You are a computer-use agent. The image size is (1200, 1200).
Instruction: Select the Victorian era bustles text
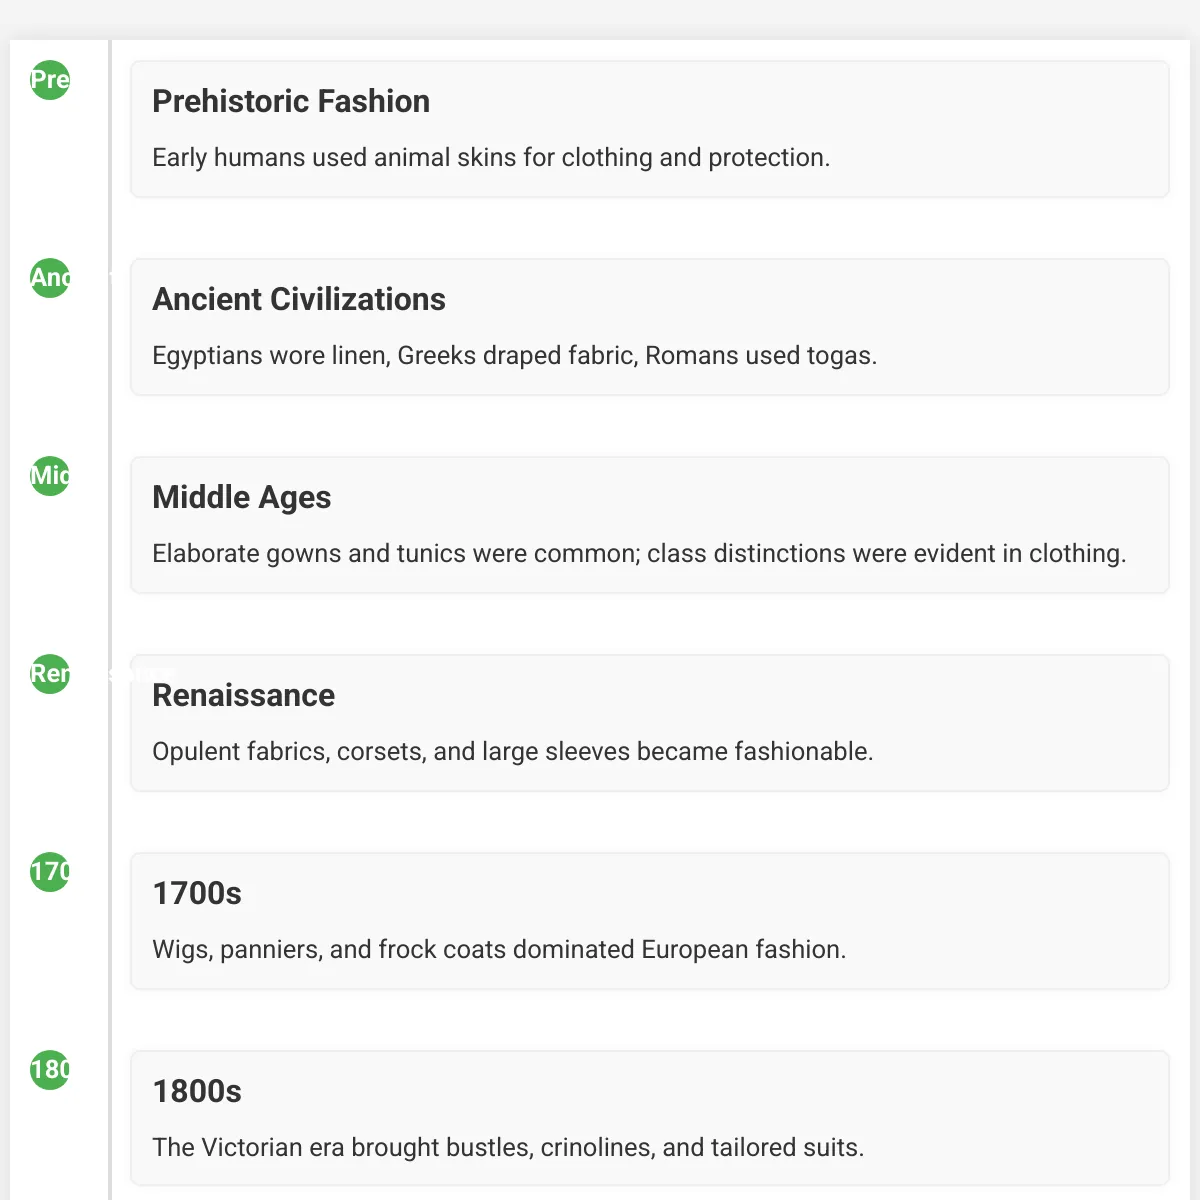508,1147
